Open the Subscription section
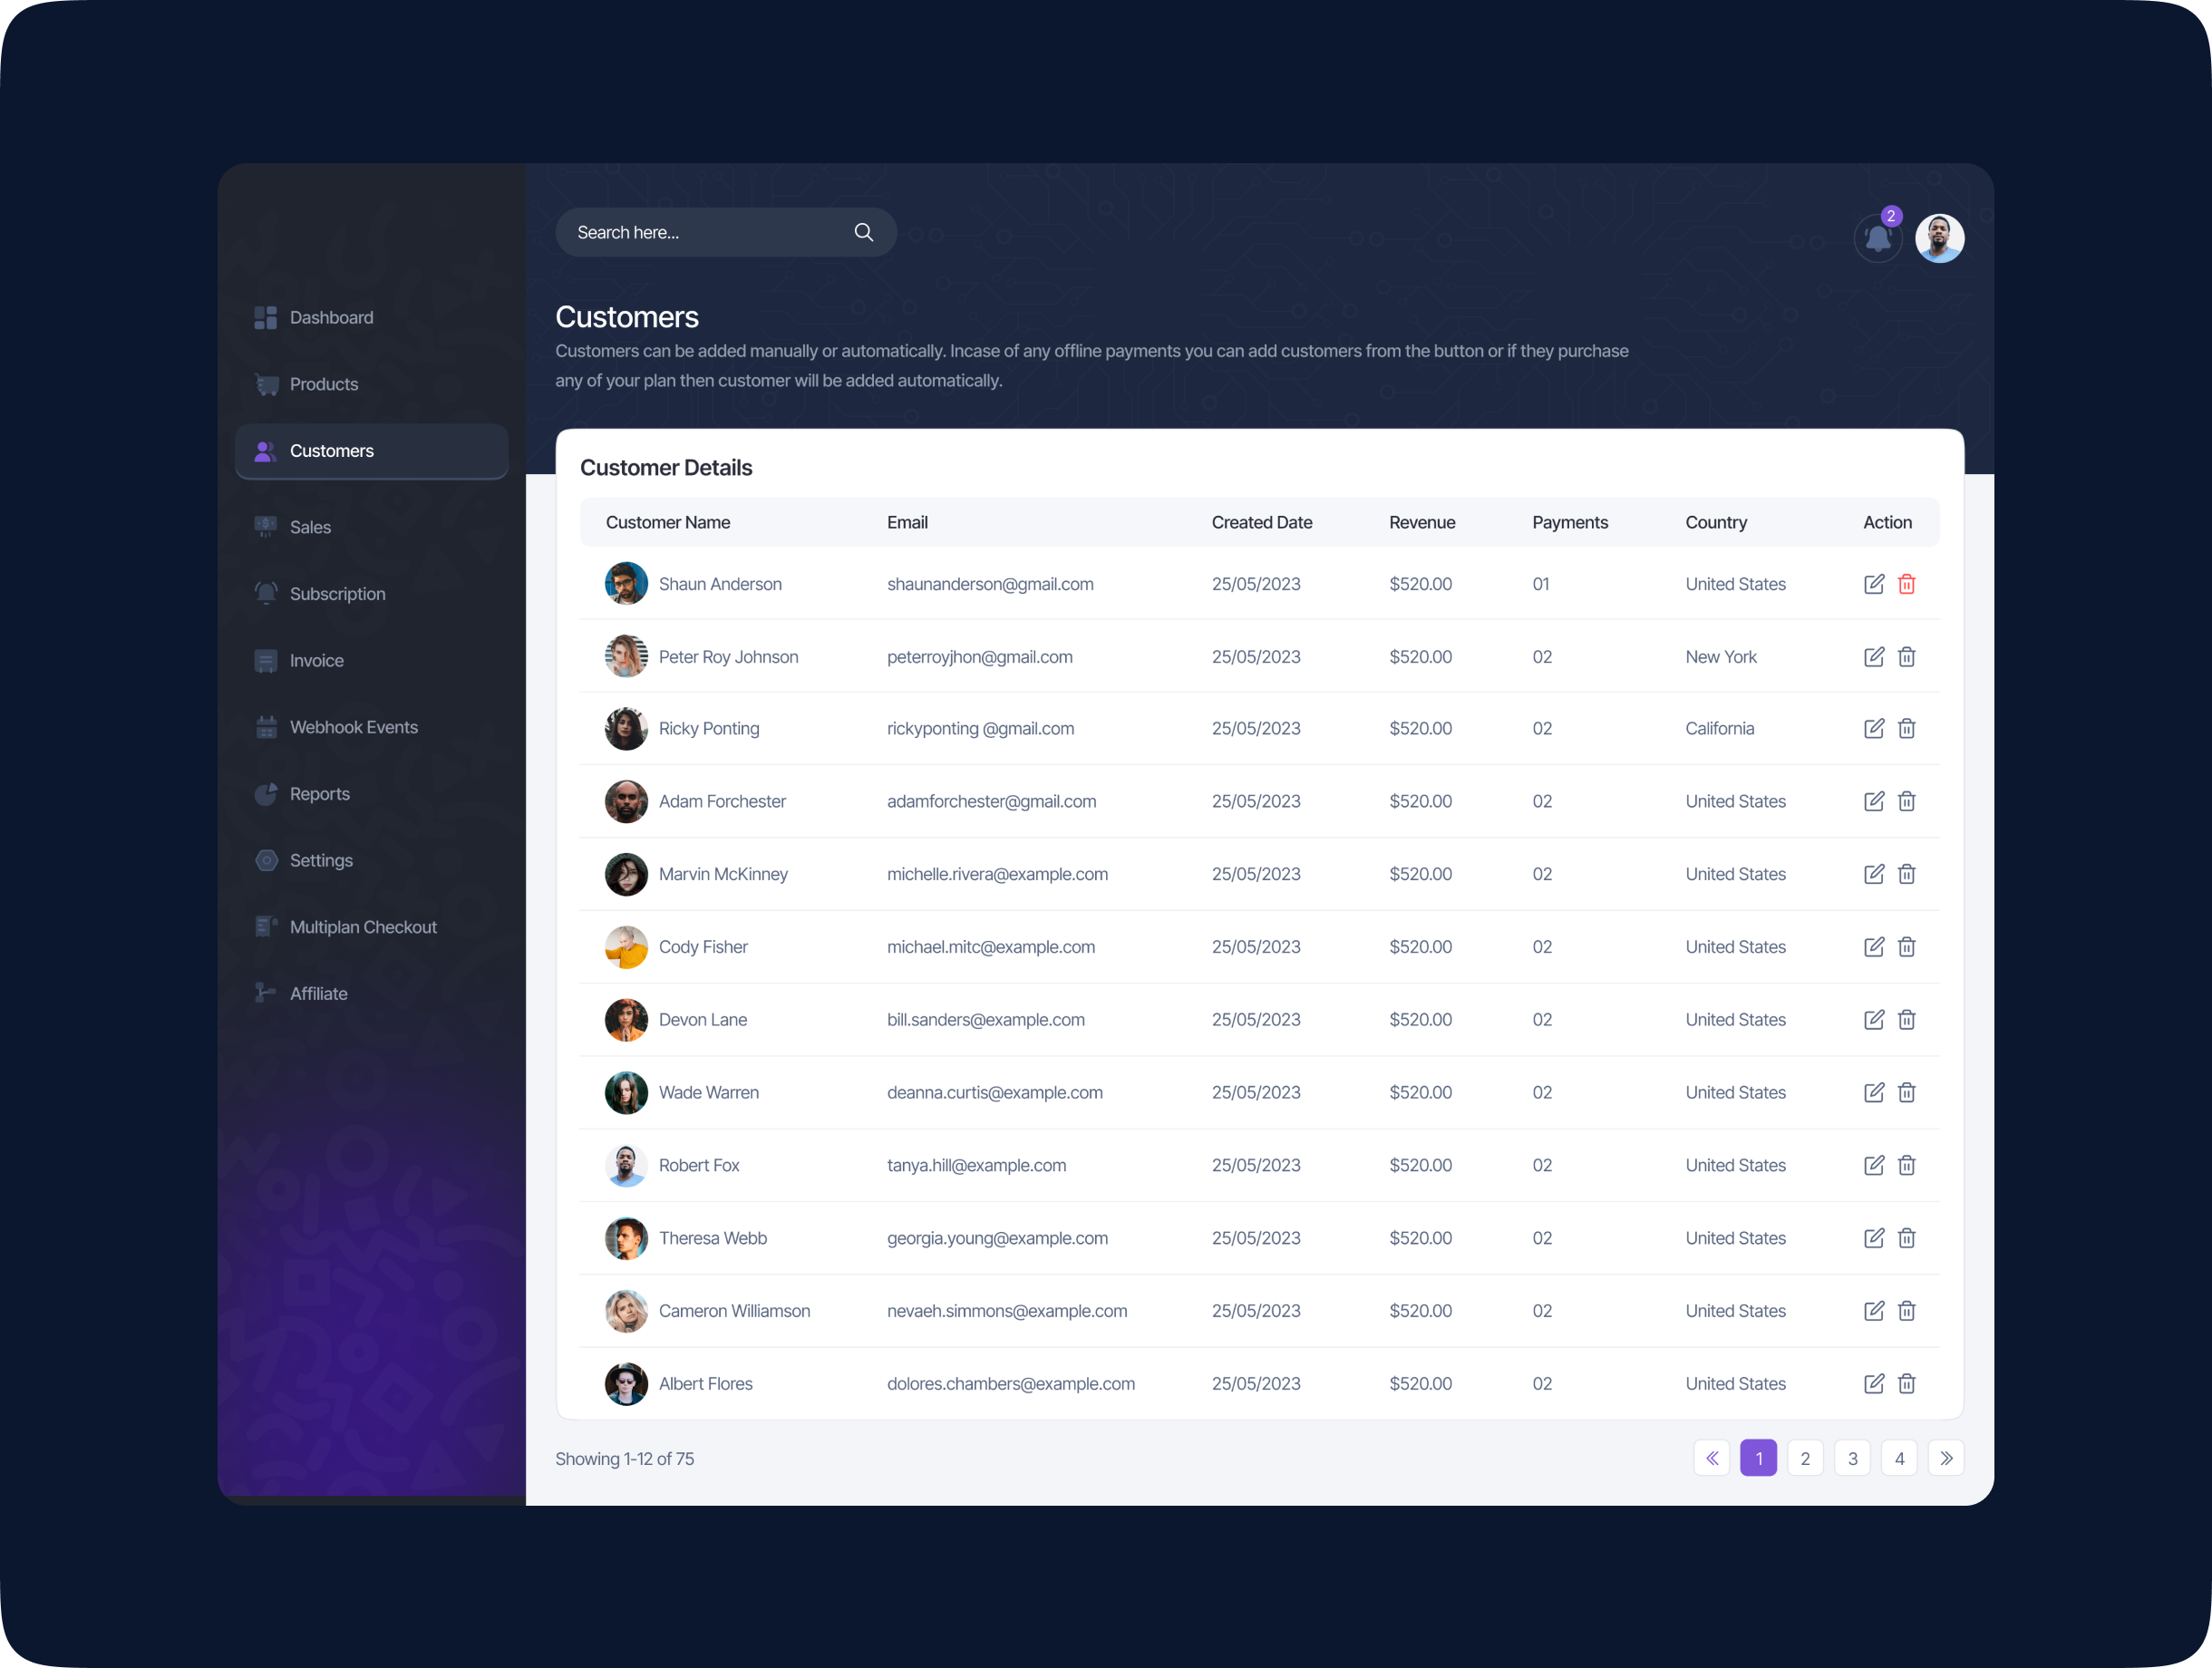The width and height of the screenshot is (2212, 1668). click(x=336, y=592)
